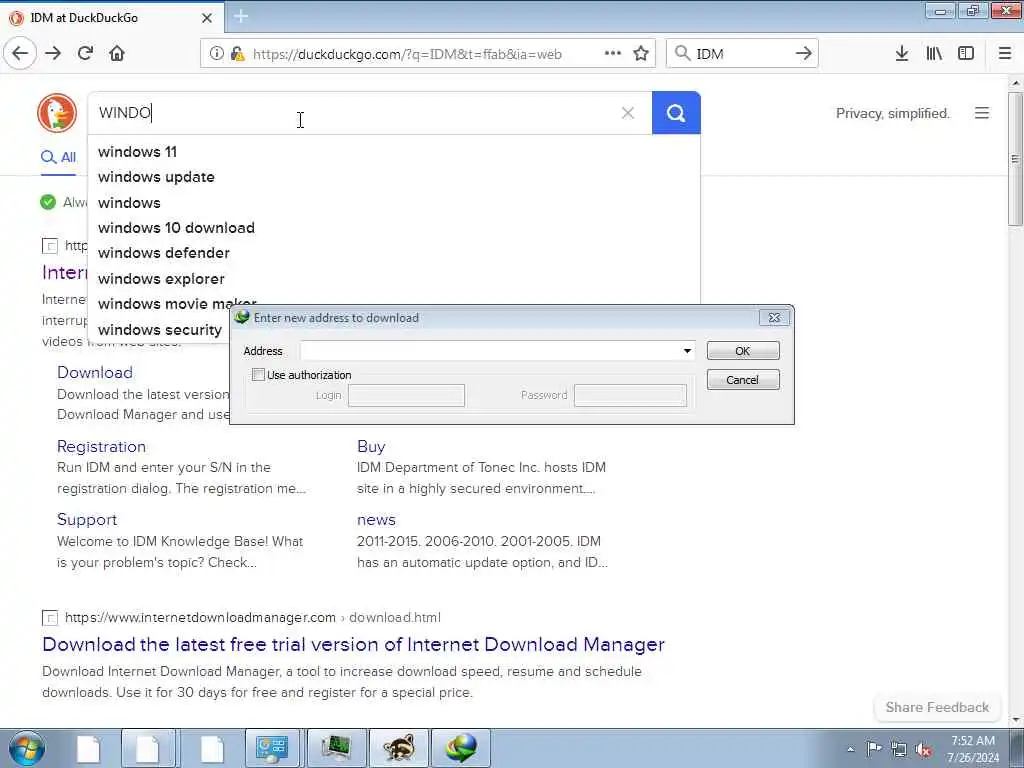Click Cancel in the download dialog
Screen dimensions: 1024x768
pos(743,379)
